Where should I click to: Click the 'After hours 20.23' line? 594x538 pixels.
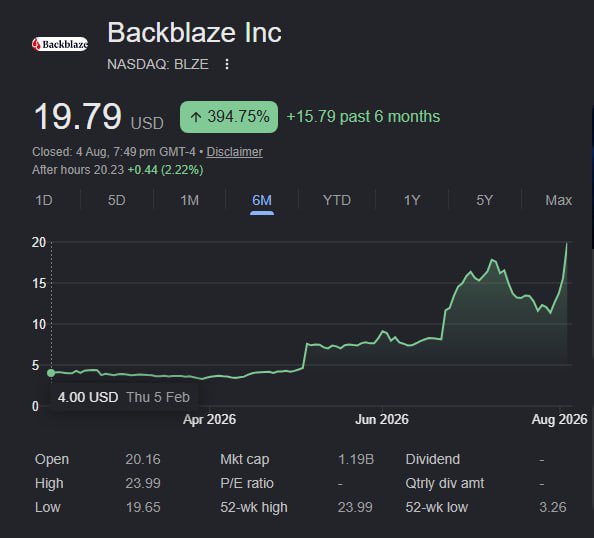coord(117,170)
